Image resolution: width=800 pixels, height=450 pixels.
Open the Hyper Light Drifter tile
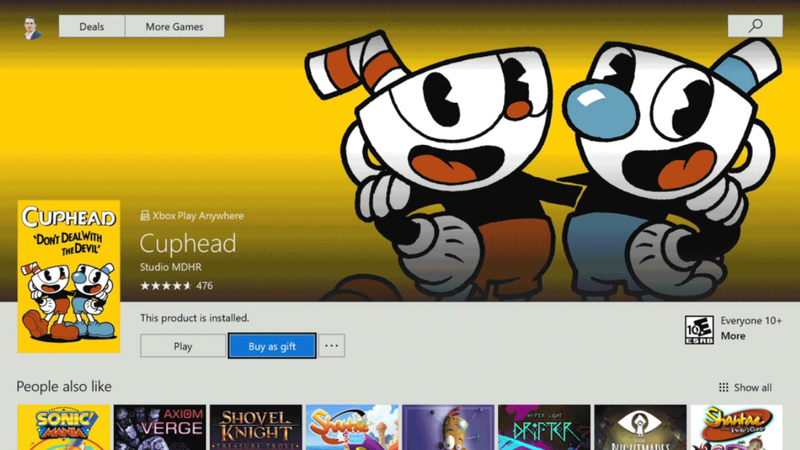(x=544, y=428)
